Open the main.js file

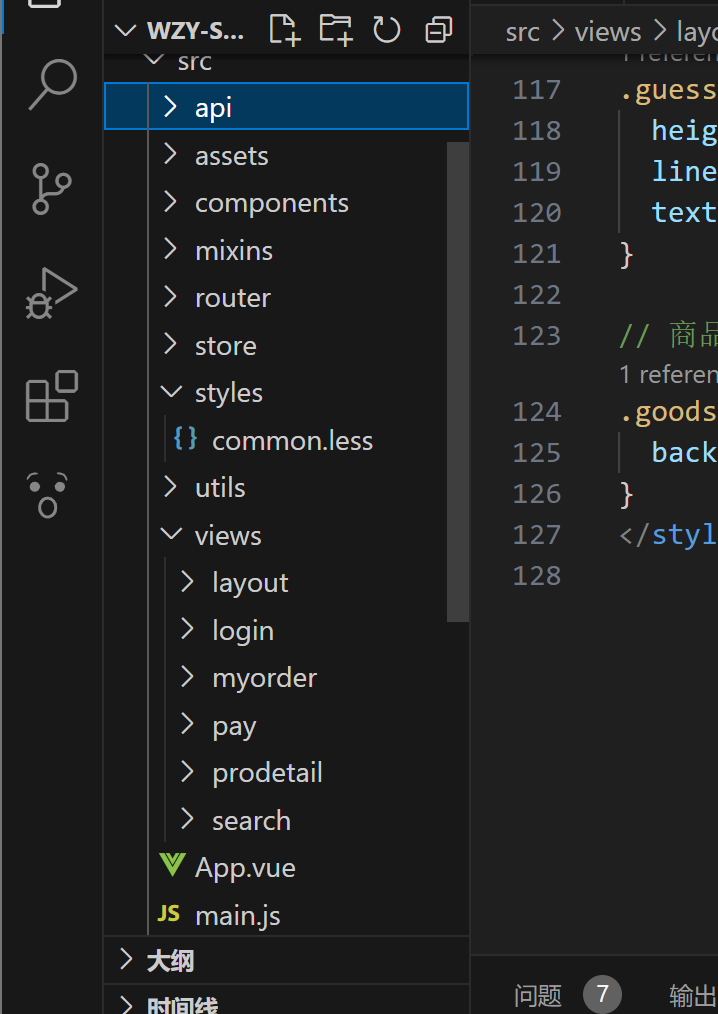(x=237, y=915)
